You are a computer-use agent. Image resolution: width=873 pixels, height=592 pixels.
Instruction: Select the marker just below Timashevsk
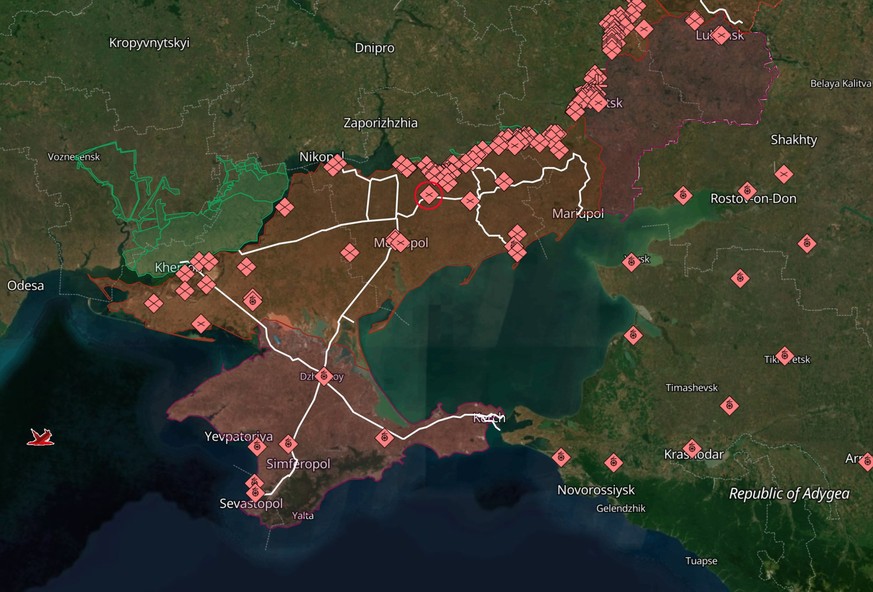pyautogui.click(x=729, y=406)
